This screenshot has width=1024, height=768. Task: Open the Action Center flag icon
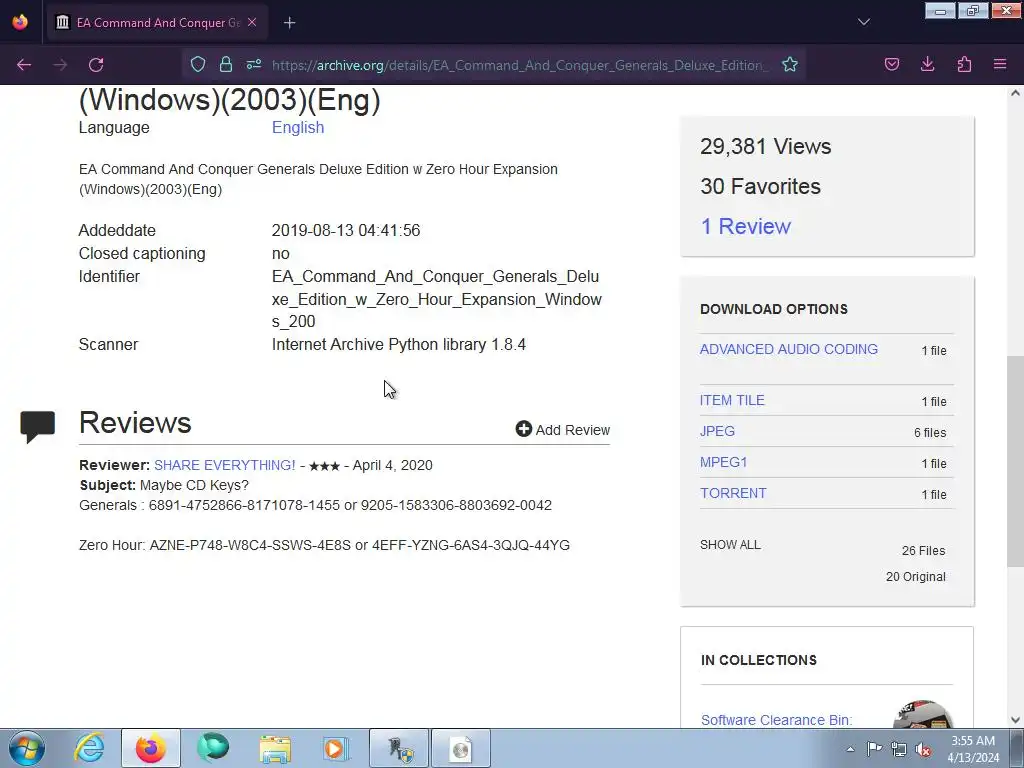[x=874, y=749]
